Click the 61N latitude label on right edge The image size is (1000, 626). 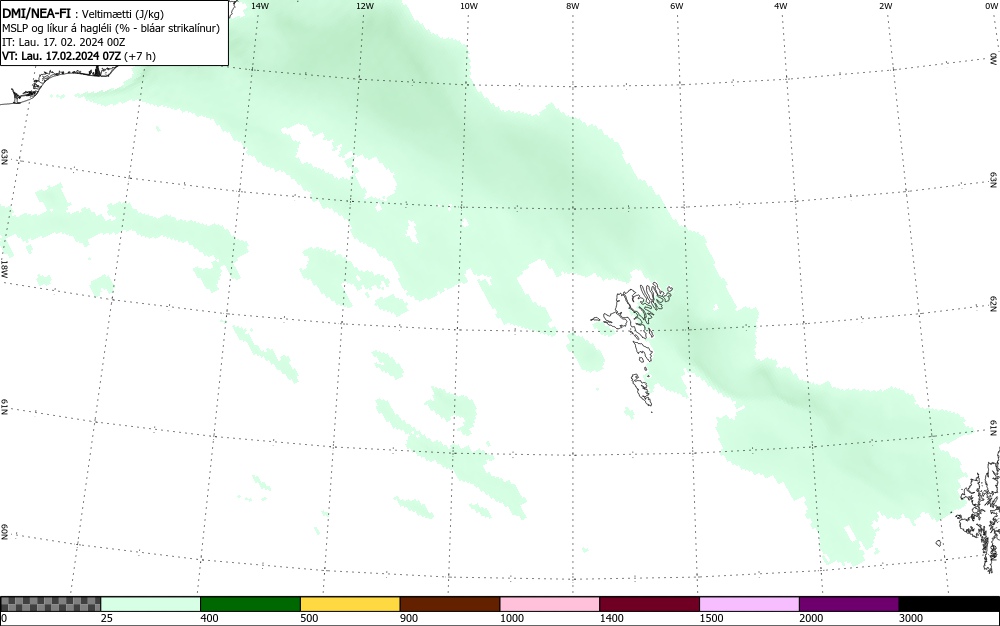994,428
